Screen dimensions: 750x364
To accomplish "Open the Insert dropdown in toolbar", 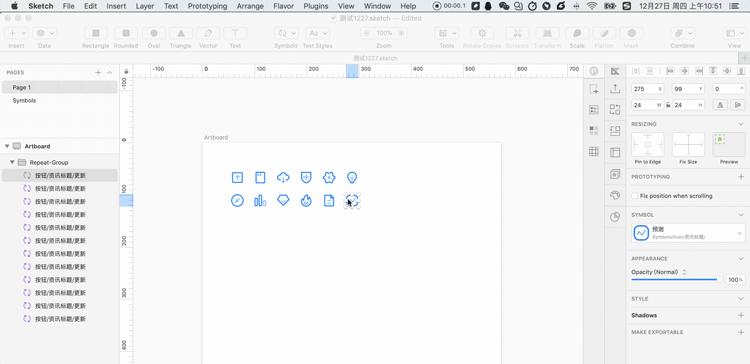I will click(18, 33).
